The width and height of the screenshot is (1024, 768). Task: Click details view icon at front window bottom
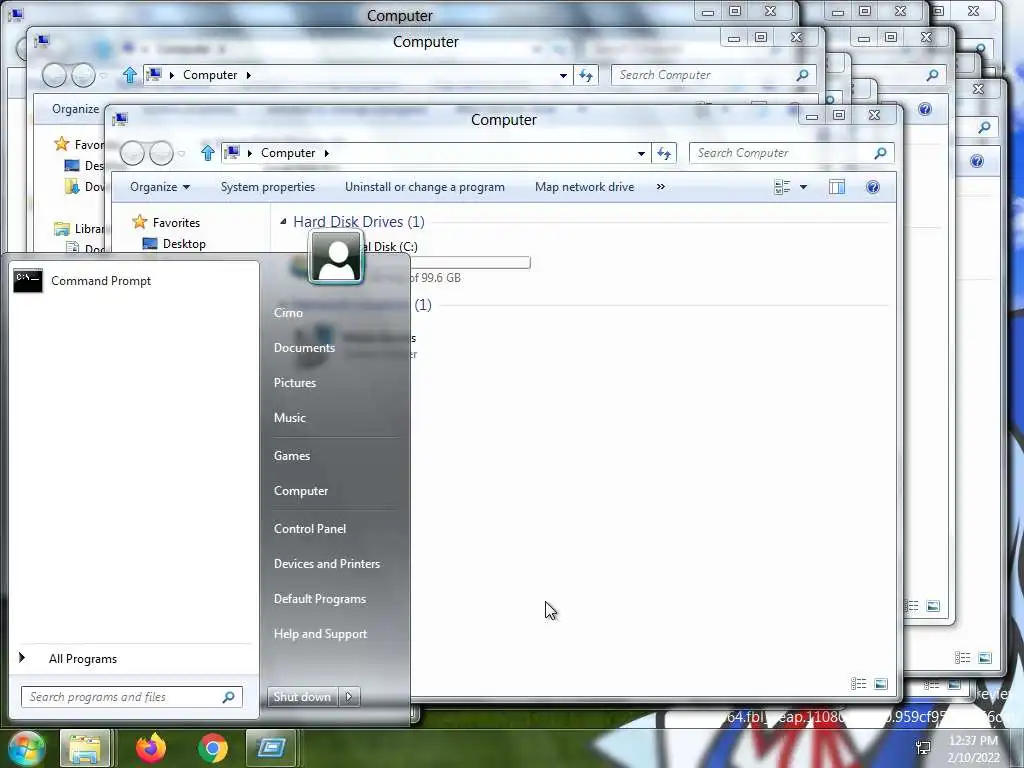pyautogui.click(x=858, y=684)
